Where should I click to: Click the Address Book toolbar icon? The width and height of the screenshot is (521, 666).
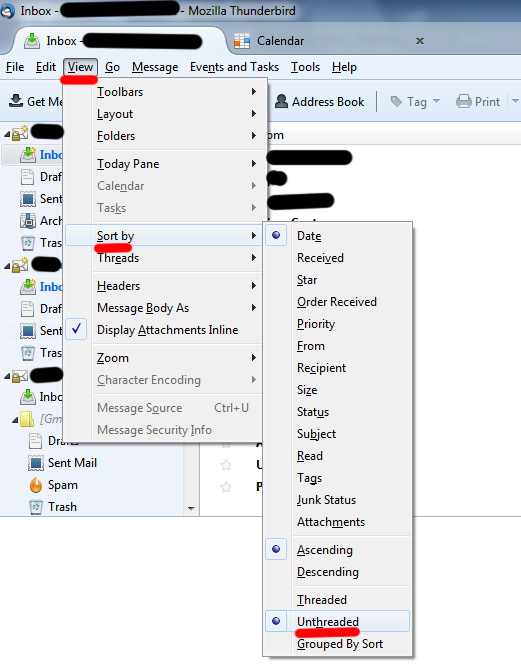point(281,101)
